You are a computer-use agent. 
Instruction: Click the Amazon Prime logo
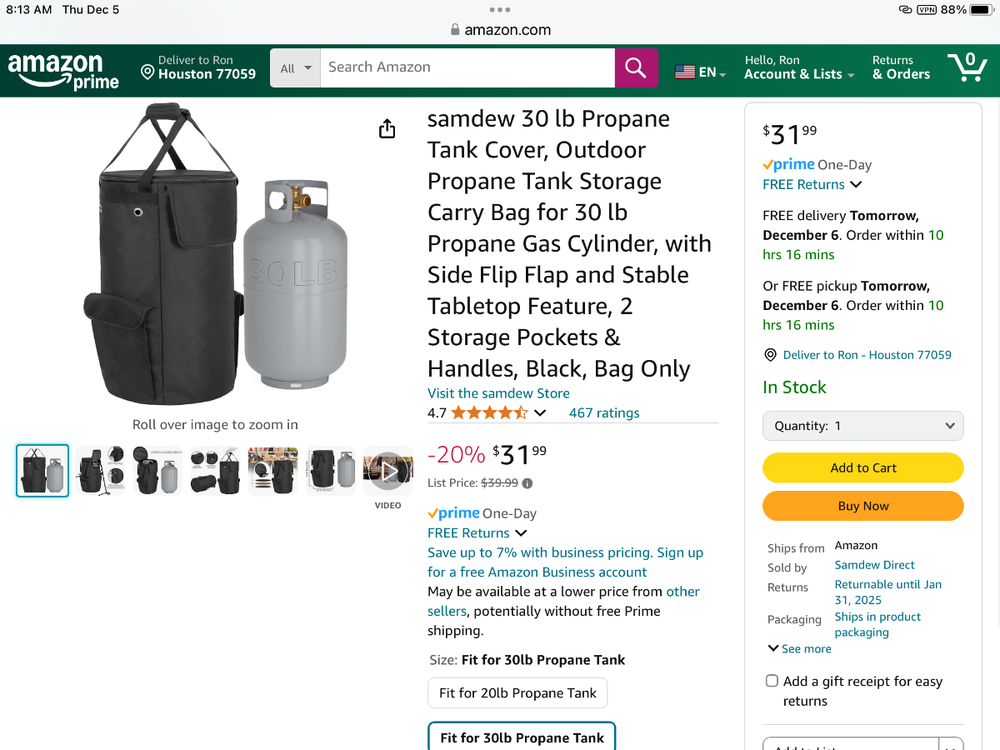point(64,71)
